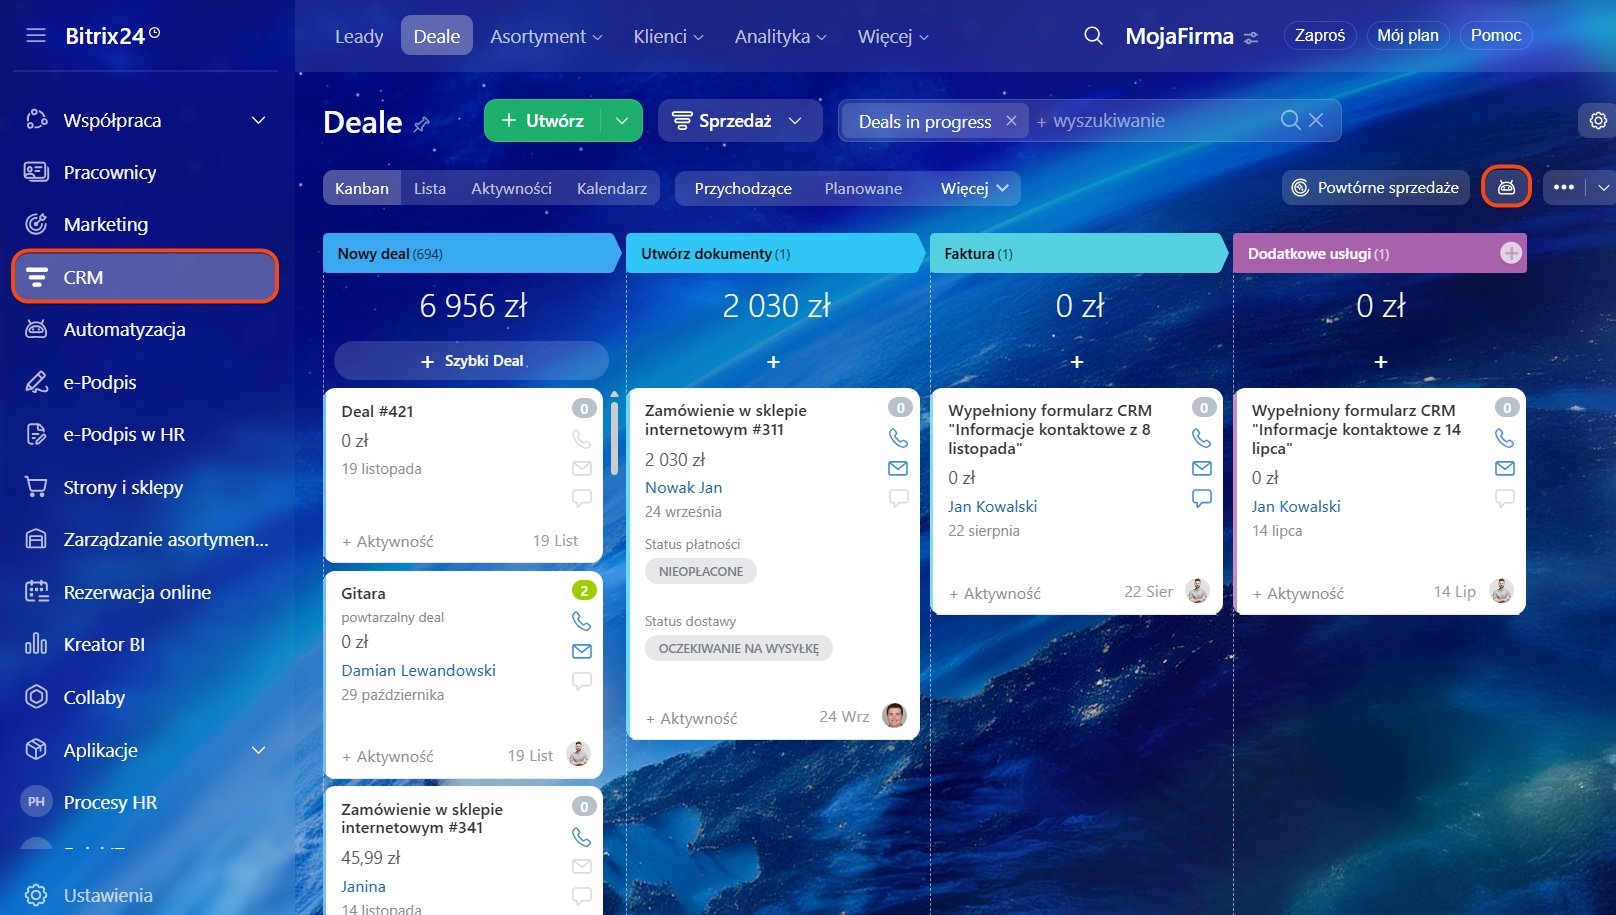Screen dimensions: 1616x915
Task: Open the hamburger menu beside Bitrix24 logo
Action: click(36, 36)
